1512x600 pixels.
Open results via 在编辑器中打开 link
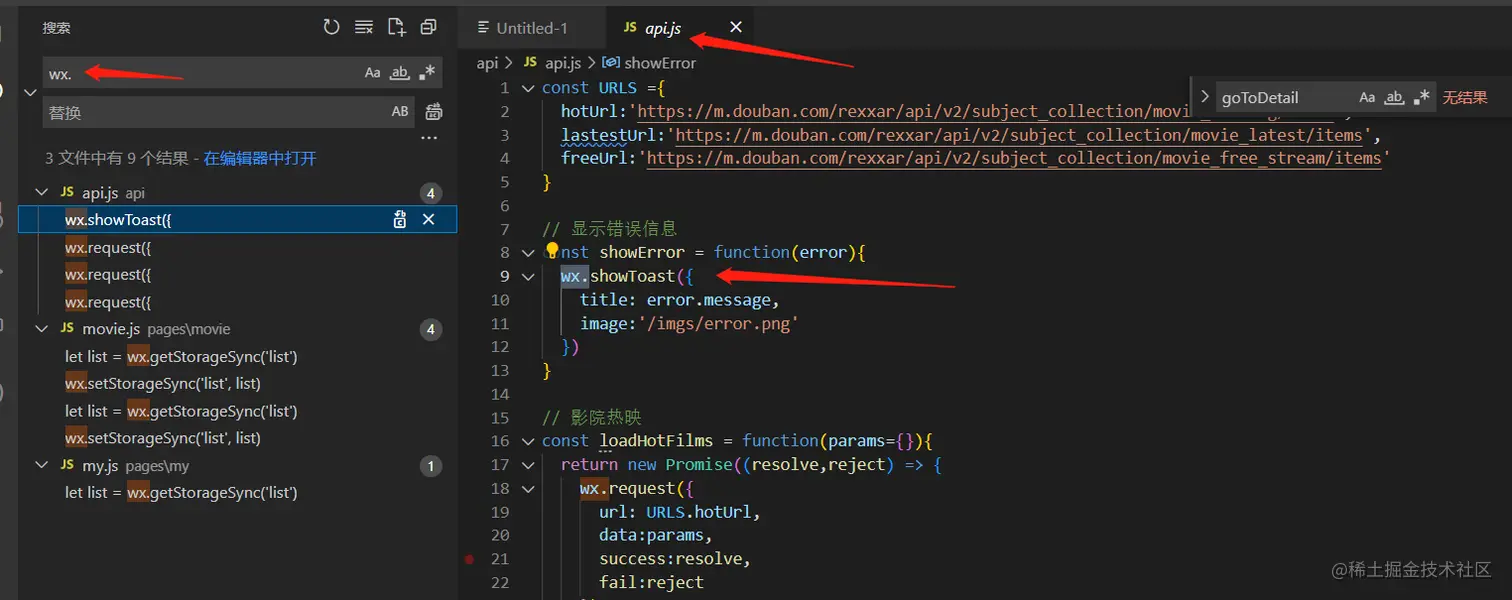[260, 158]
